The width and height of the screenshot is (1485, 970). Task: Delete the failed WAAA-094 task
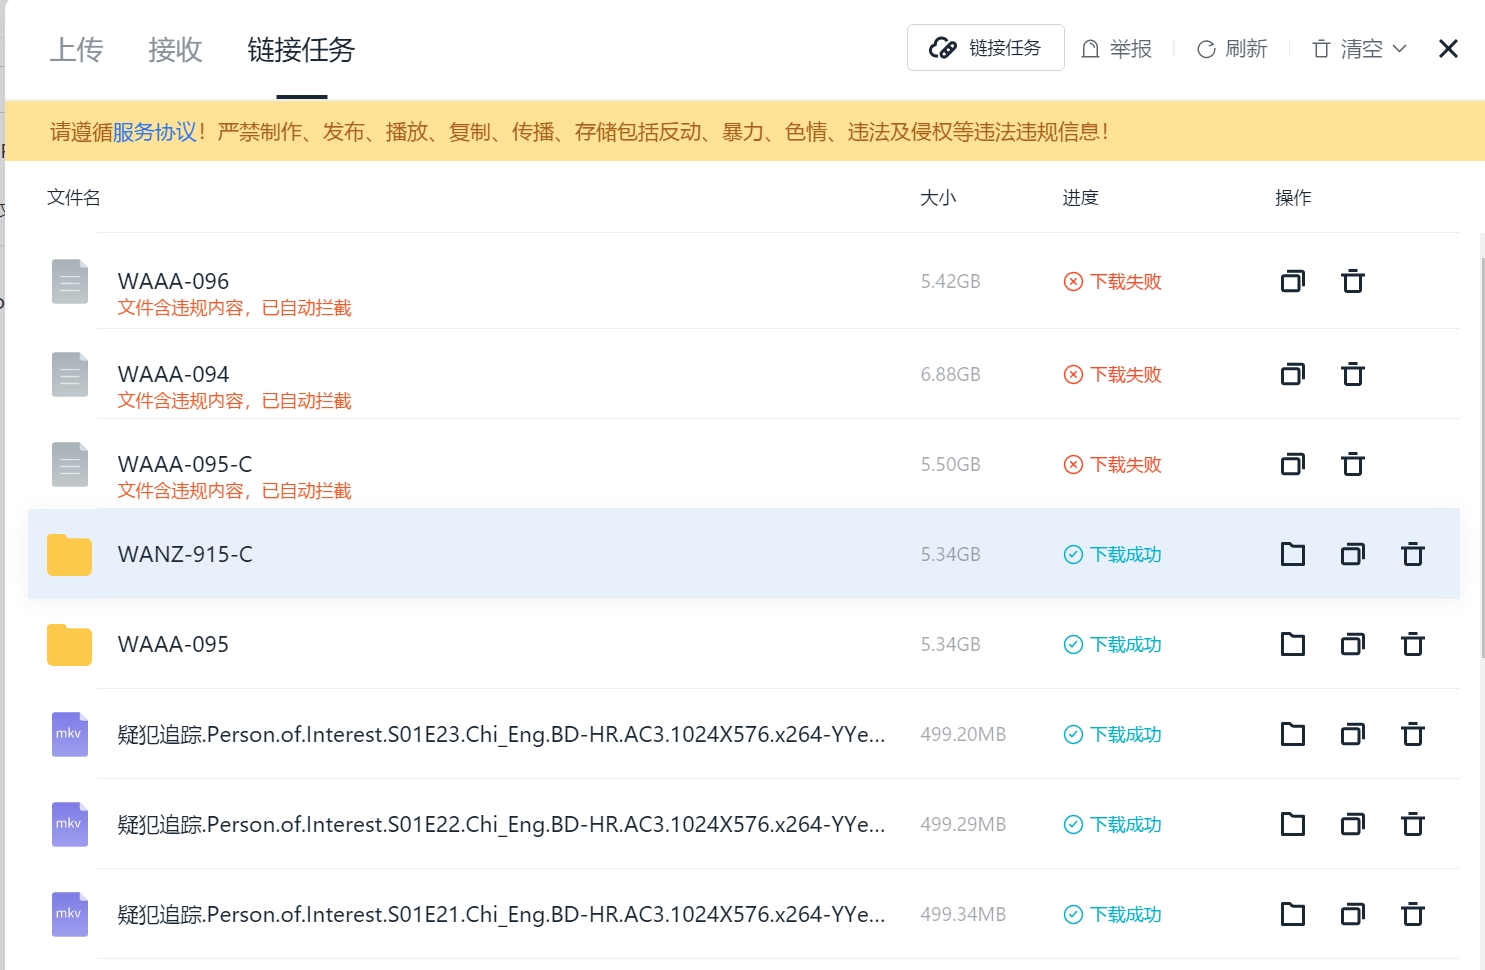click(1352, 374)
